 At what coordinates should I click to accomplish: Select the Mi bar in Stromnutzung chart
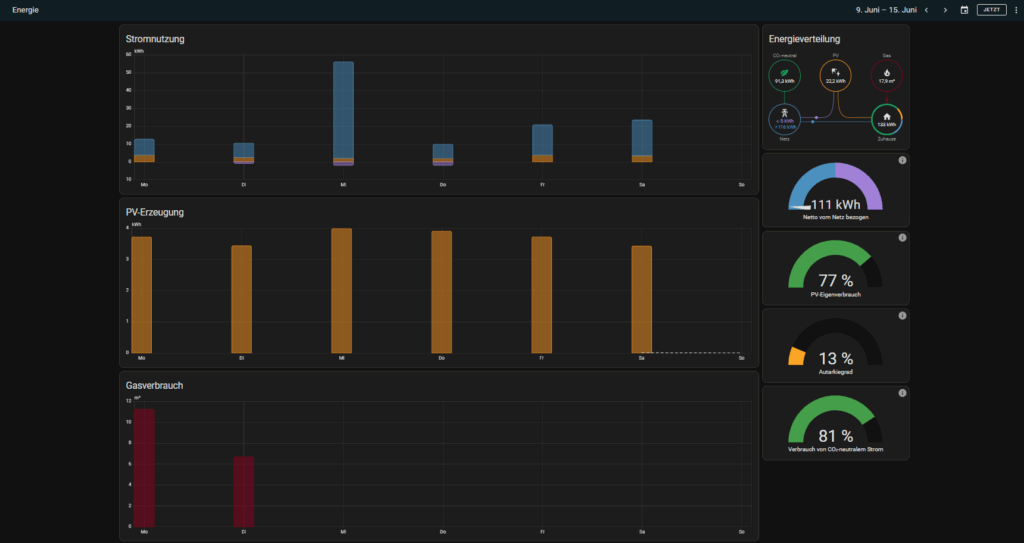pos(343,114)
